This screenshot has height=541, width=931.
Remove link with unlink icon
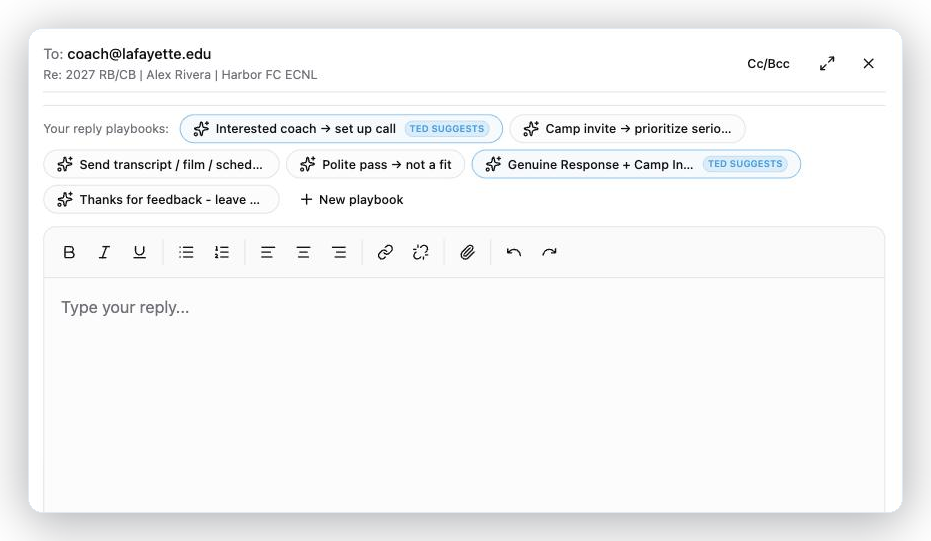click(420, 252)
